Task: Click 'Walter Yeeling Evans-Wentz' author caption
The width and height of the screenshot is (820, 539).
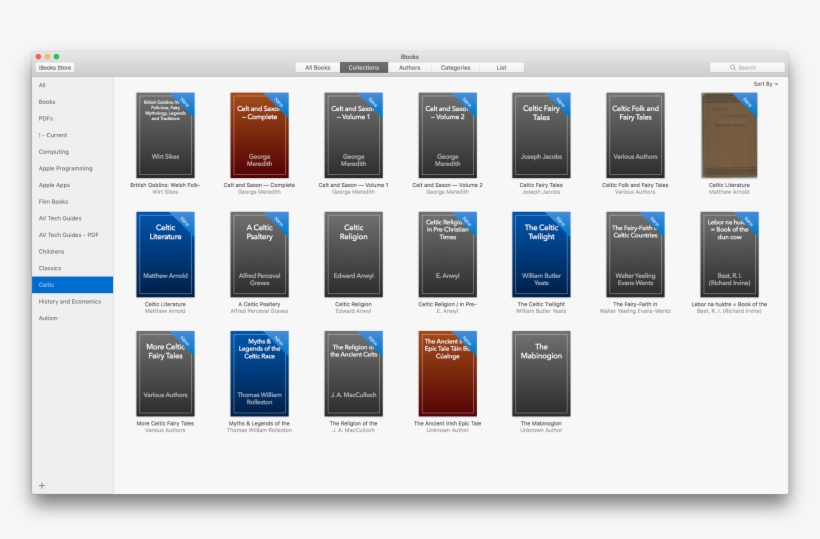Action: tap(635, 311)
